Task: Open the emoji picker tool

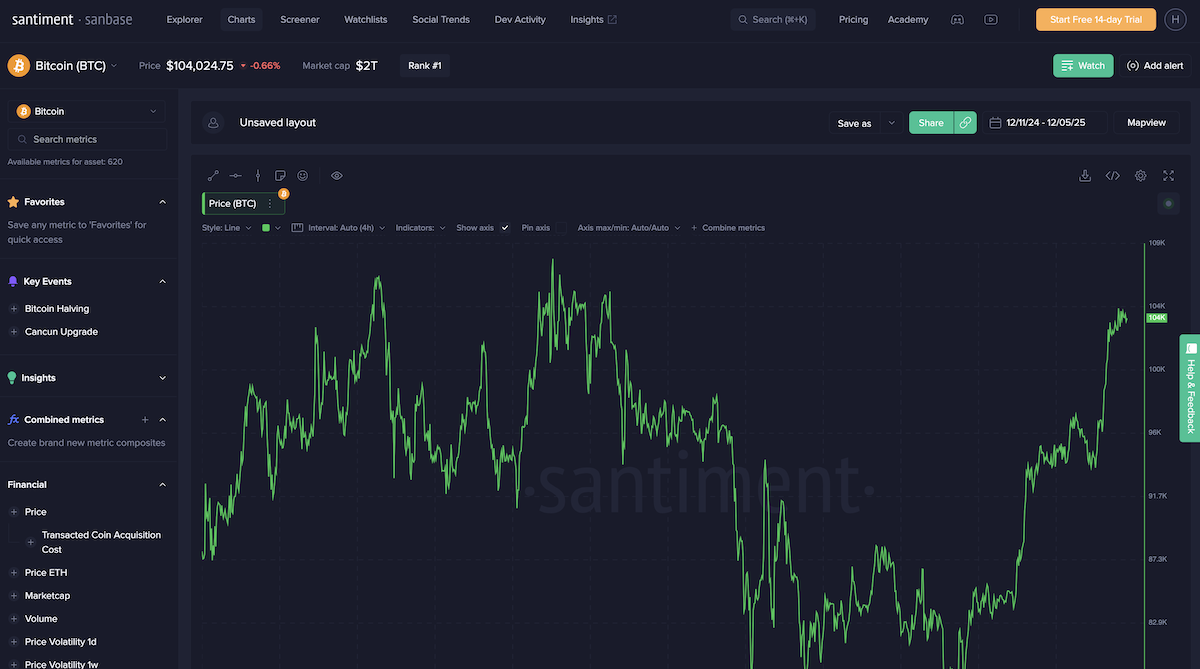Action: [x=303, y=176]
